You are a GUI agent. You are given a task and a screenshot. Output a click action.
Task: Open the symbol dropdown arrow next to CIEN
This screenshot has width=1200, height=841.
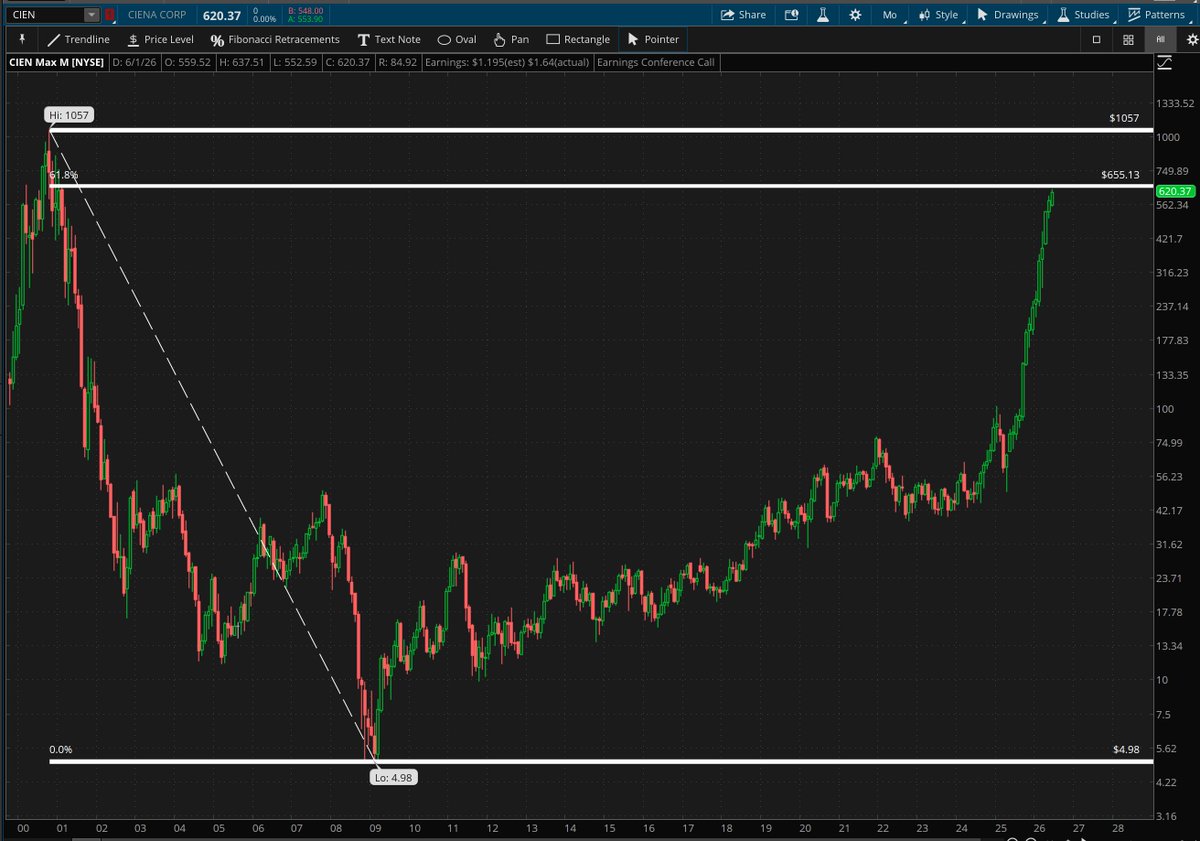click(x=92, y=15)
